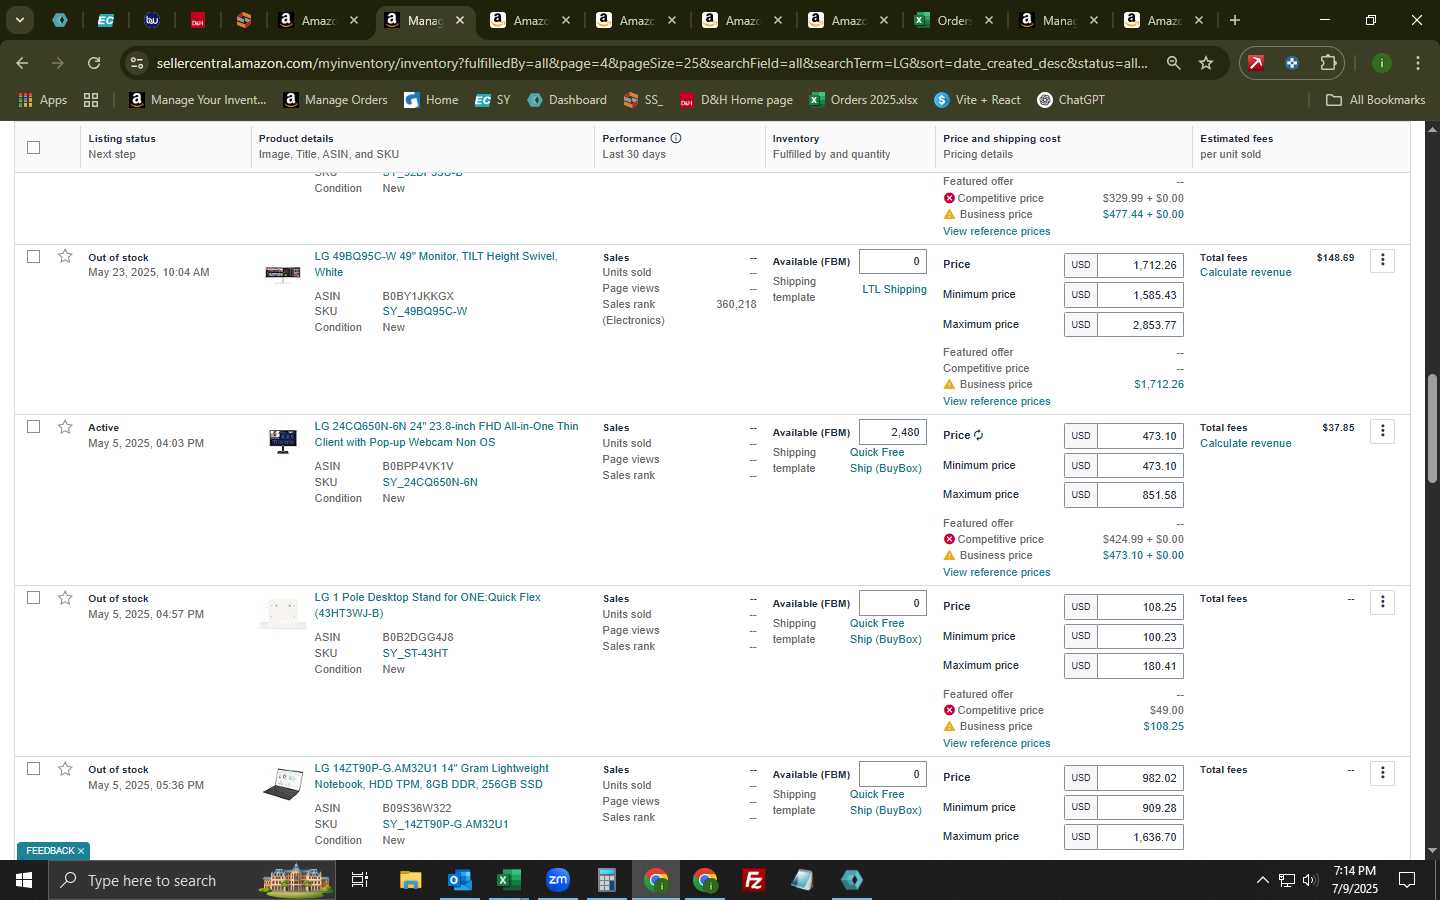Screen dimensions: 1440x900
Task: Reload the Seller Central page
Action: click(94, 63)
